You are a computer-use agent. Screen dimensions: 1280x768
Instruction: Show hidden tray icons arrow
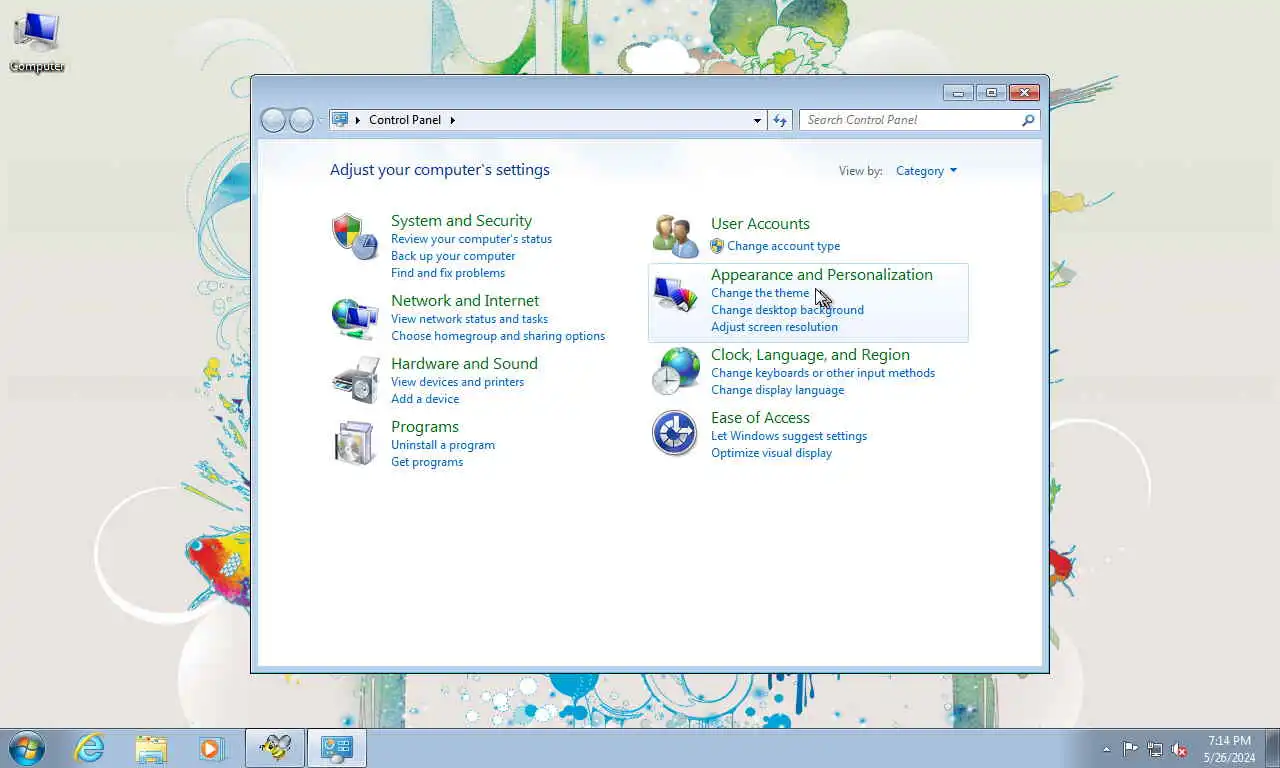point(1106,749)
